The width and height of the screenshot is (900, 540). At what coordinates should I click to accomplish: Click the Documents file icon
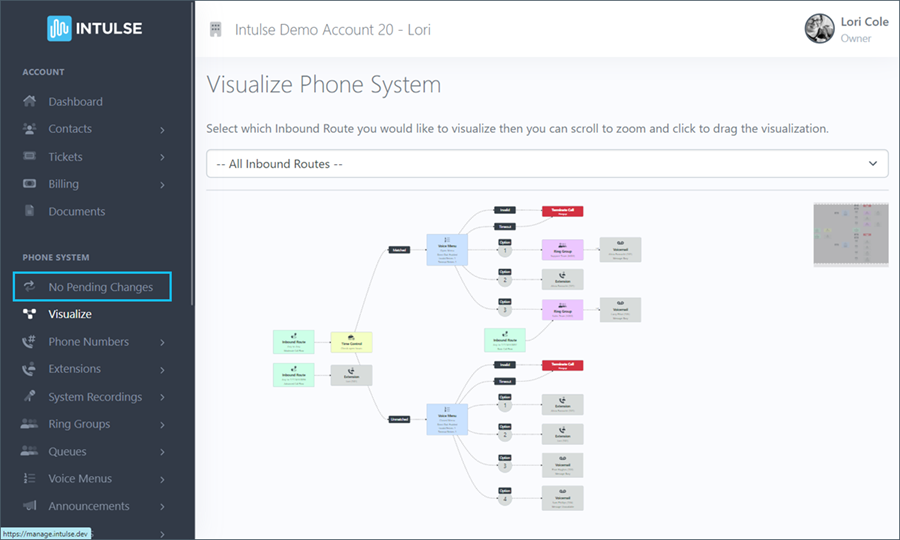pos(29,211)
